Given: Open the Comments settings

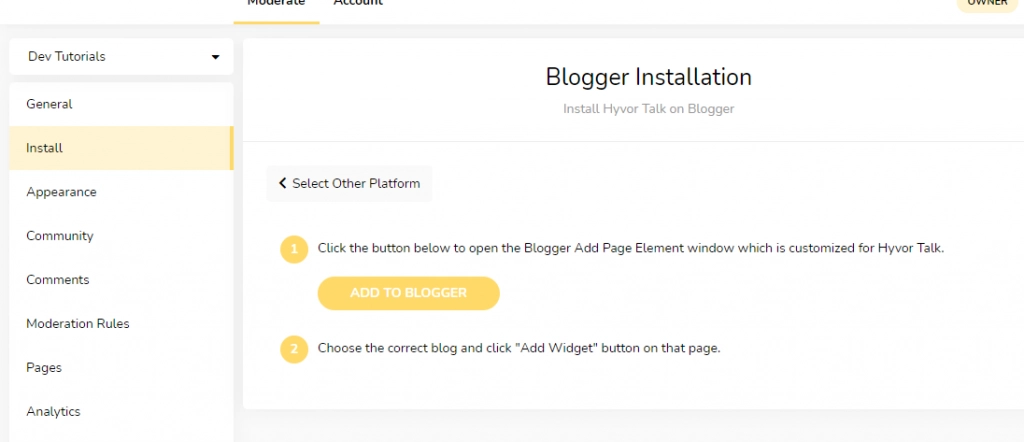Looking at the screenshot, I should pos(121,279).
